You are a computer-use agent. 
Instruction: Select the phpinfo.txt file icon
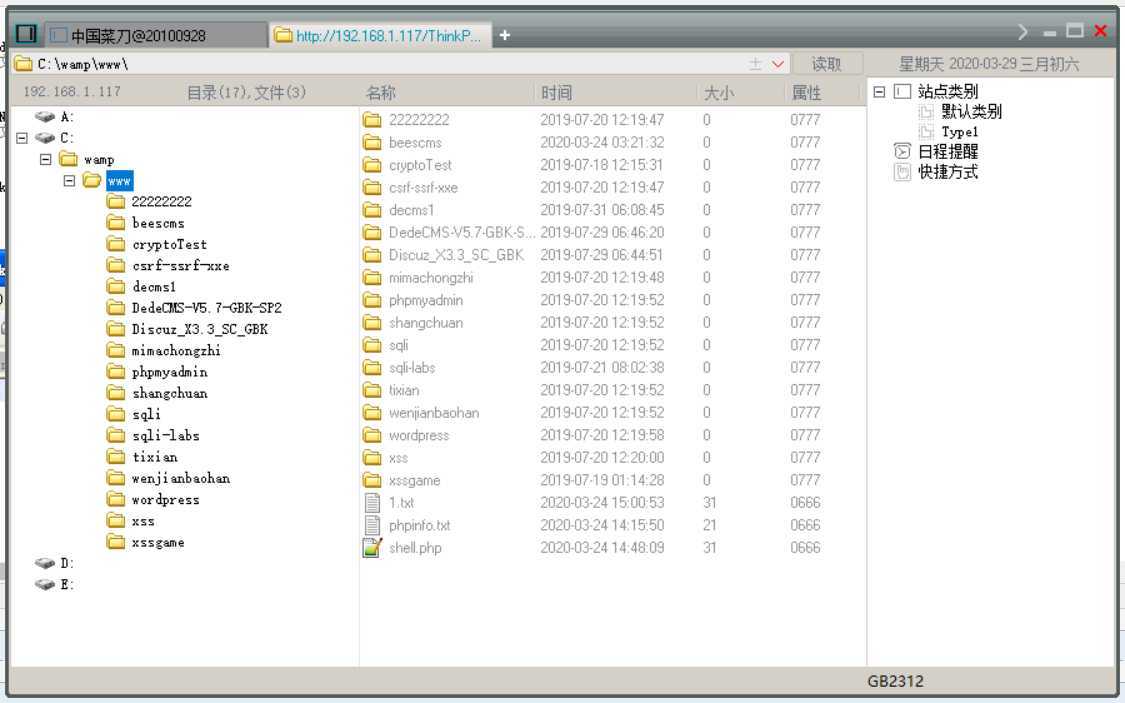click(x=372, y=526)
